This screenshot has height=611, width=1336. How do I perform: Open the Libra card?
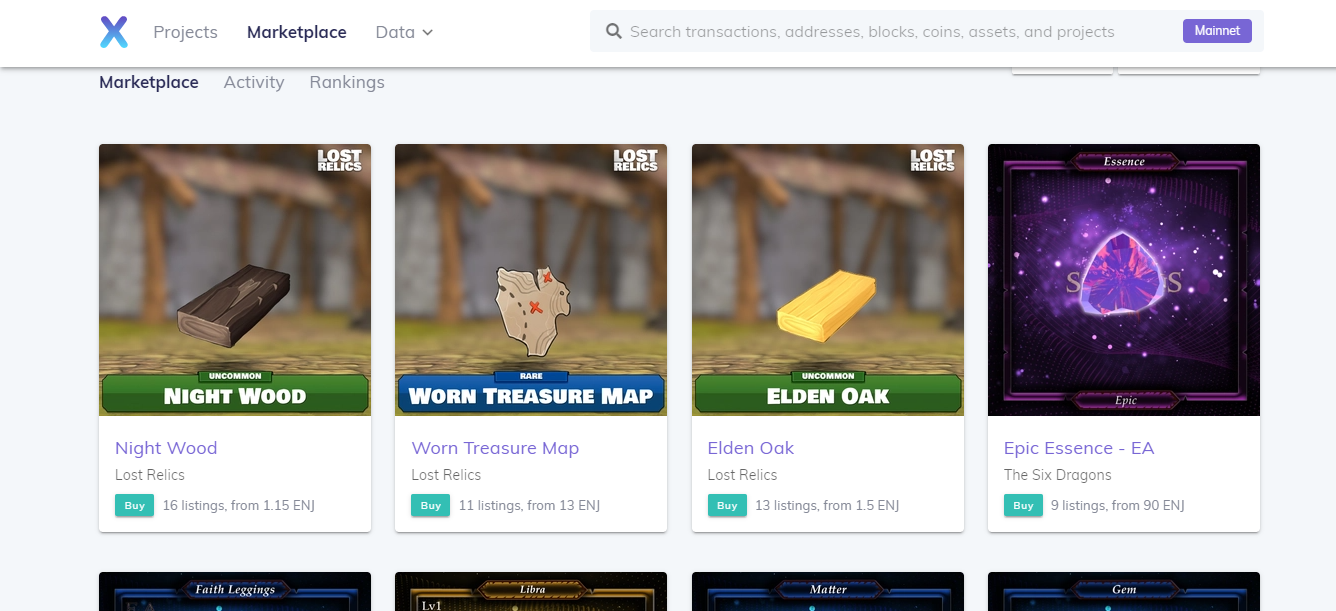coord(531,592)
